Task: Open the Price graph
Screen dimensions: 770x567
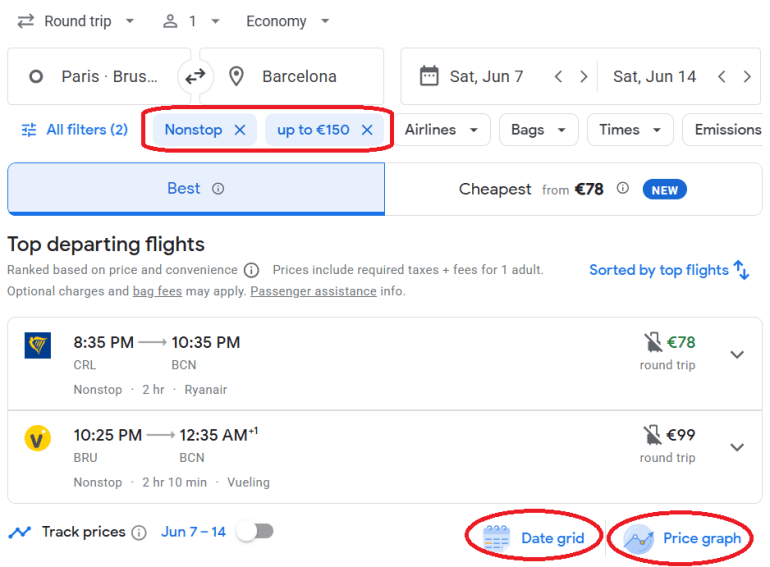Action: pyautogui.click(x=683, y=538)
